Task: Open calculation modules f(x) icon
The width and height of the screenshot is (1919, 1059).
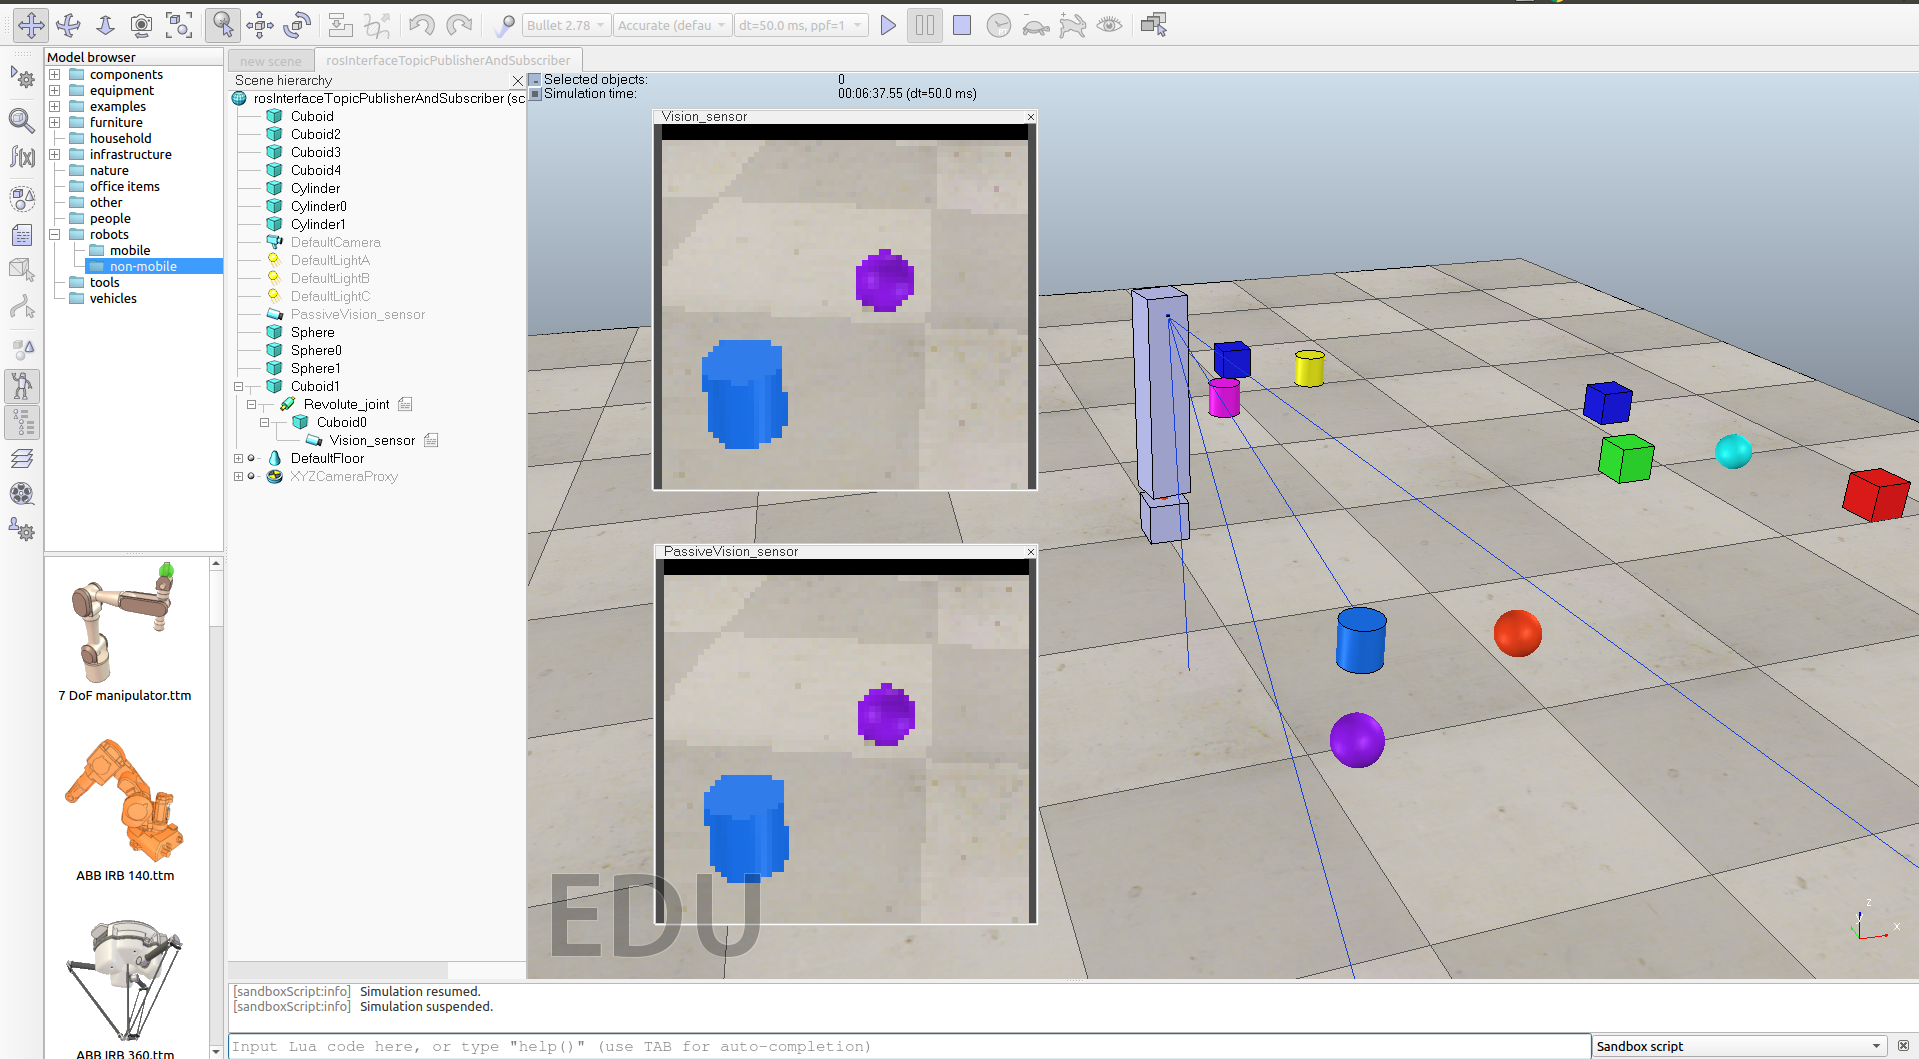Action: click(x=22, y=157)
